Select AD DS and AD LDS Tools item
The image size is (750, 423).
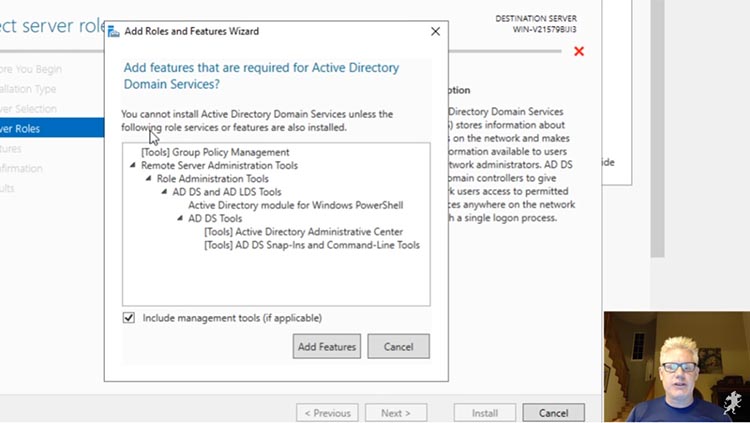pos(227,192)
